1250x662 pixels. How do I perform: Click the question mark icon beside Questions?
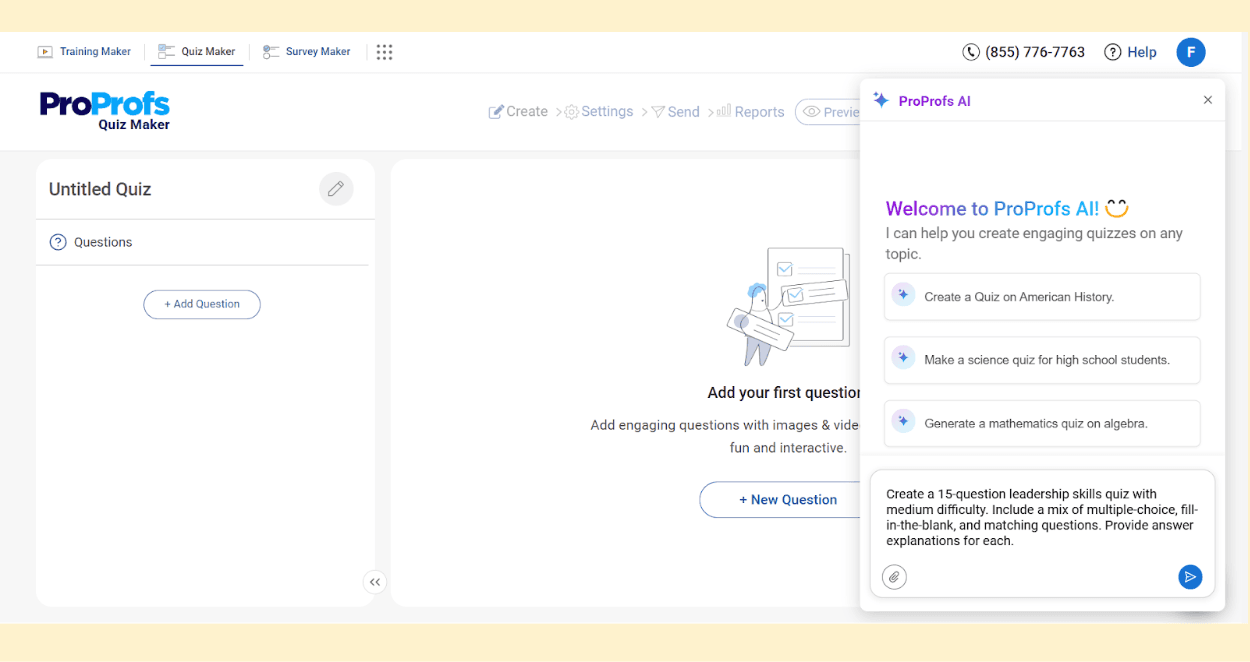58,242
